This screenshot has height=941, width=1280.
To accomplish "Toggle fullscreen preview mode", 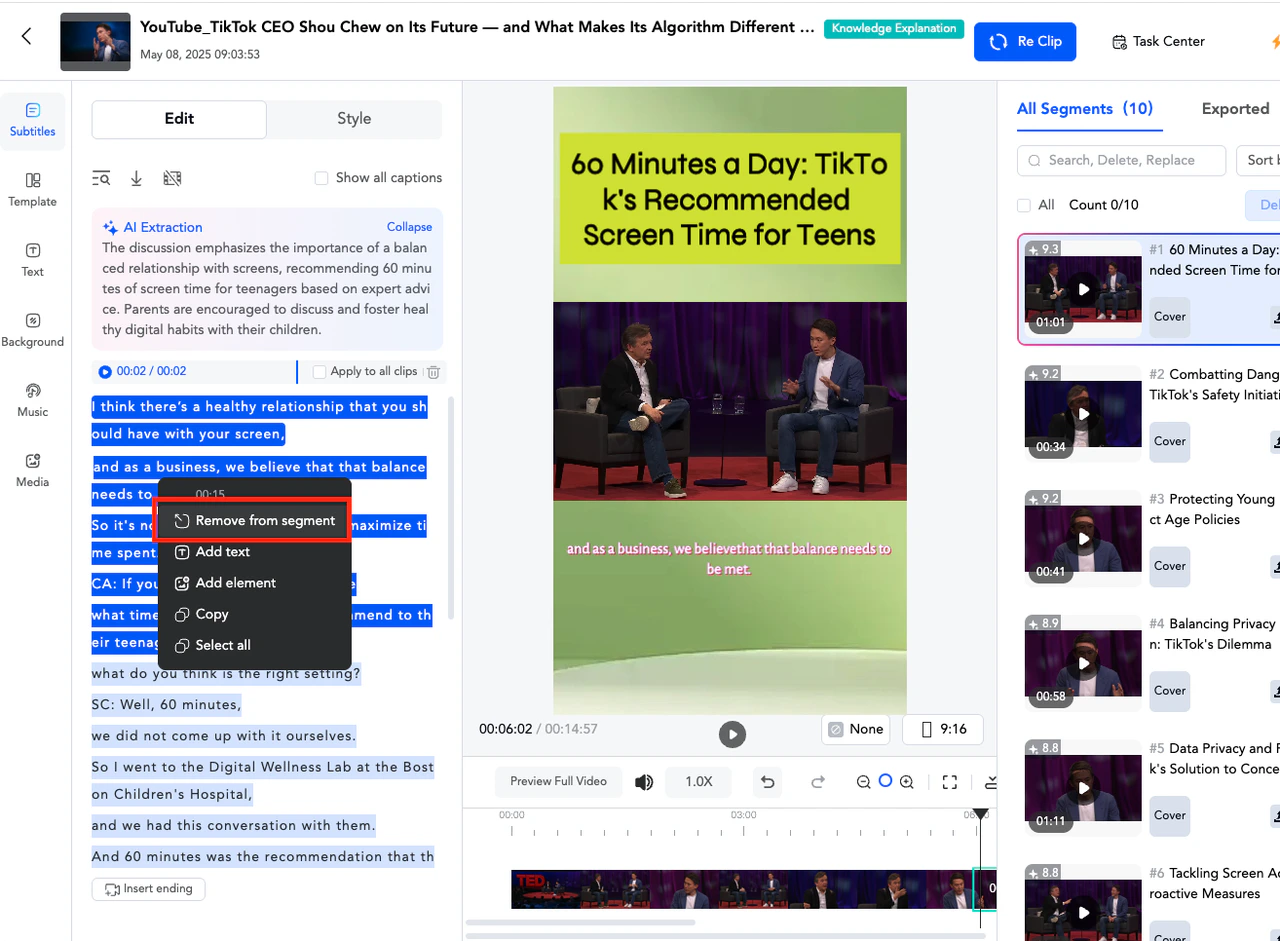I will click(950, 782).
